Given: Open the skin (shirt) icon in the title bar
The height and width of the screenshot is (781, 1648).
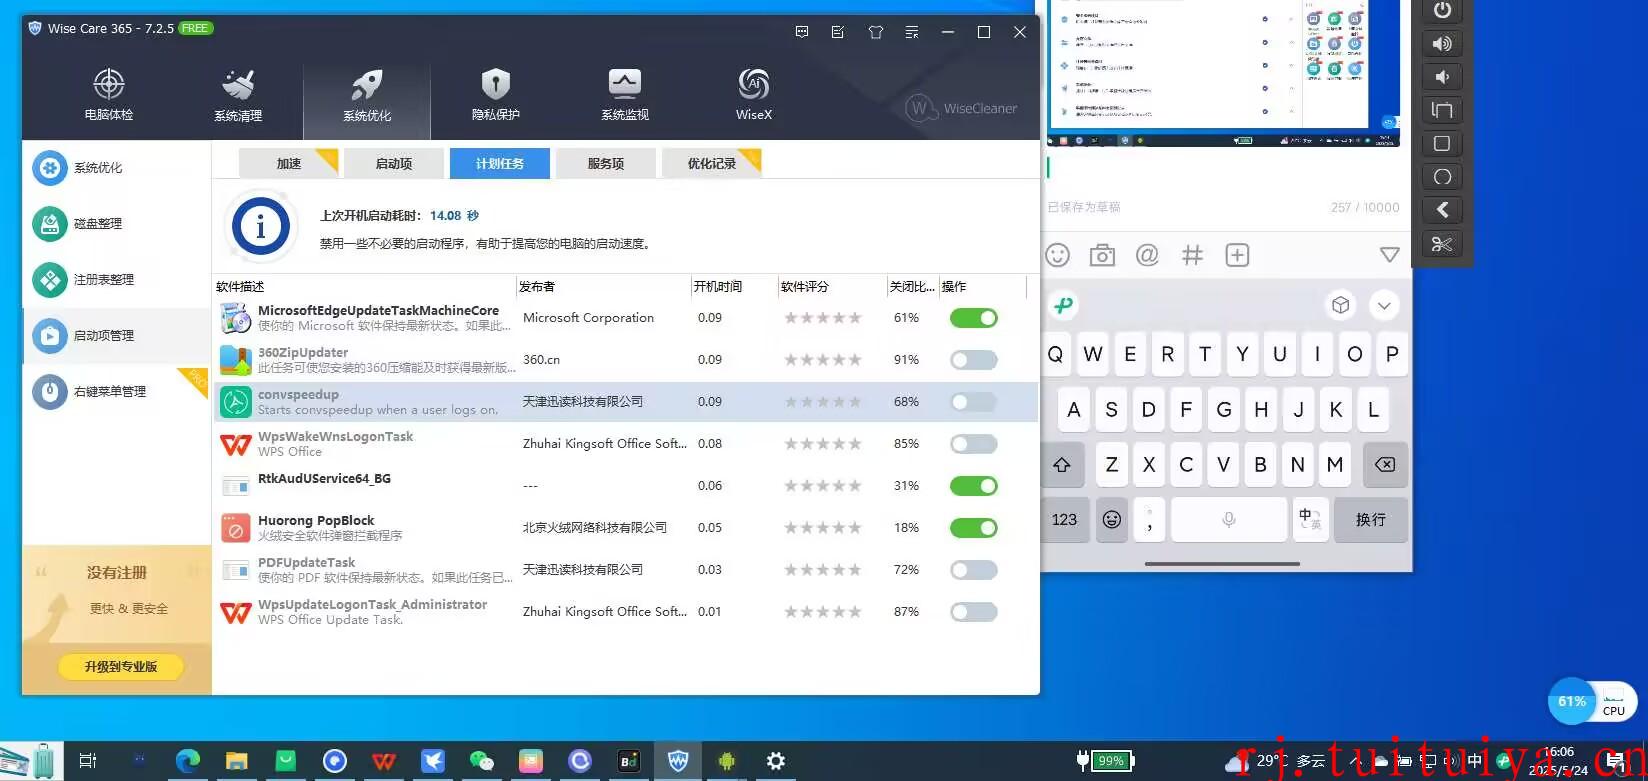Looking at the screenshot, I should coord(876,32).
